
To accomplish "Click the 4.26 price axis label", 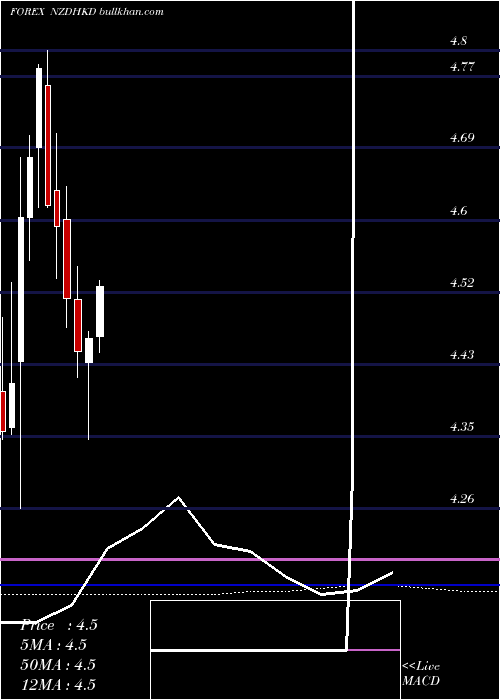I will 462,499.
